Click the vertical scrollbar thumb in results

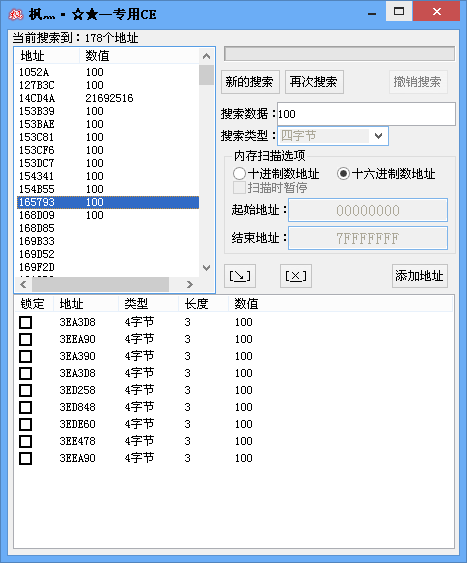click(x=206, y=75)
